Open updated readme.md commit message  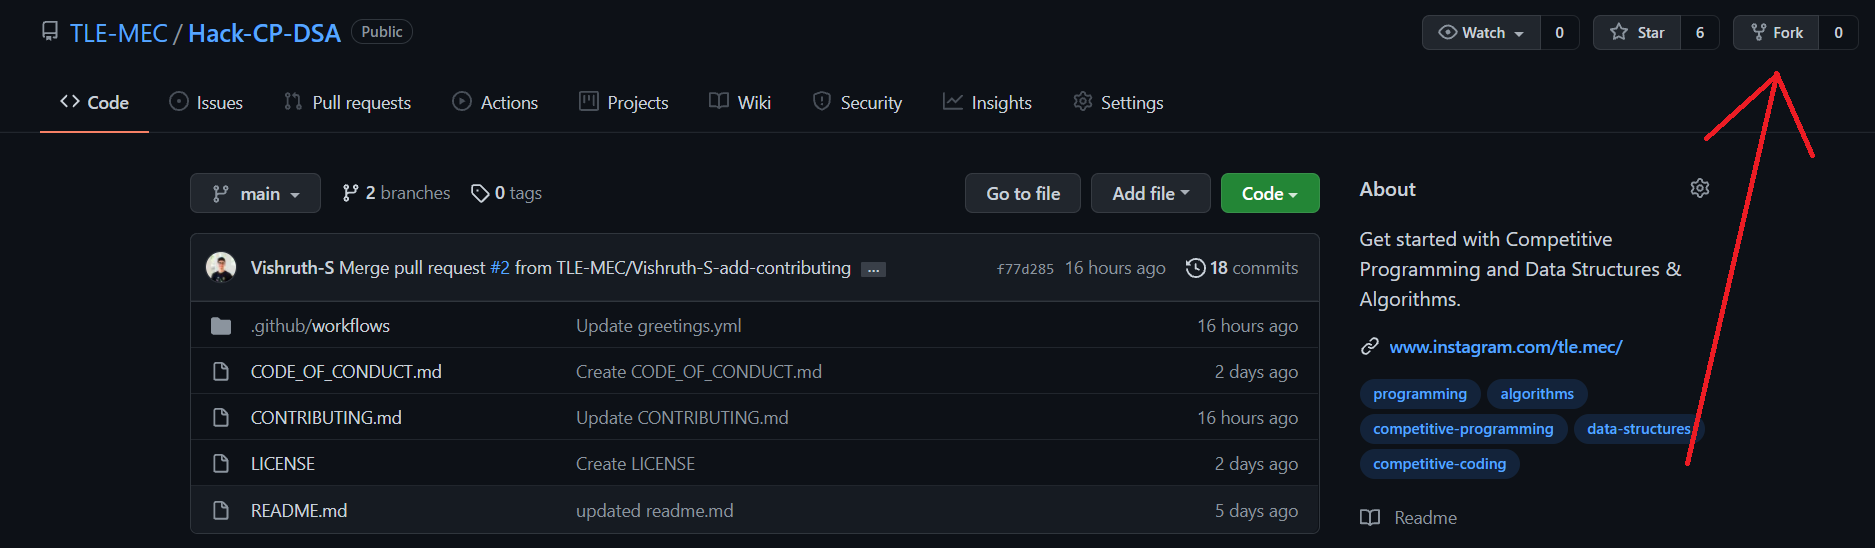click(655, 511)
